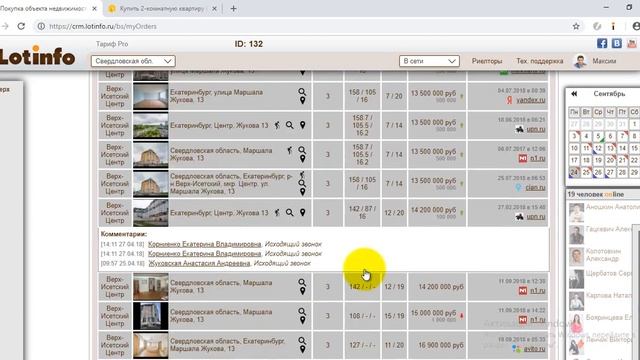Open the yandex.ru source link
Image resolution: width=640 pixels, height=360 pixels.
click(531, 100)
